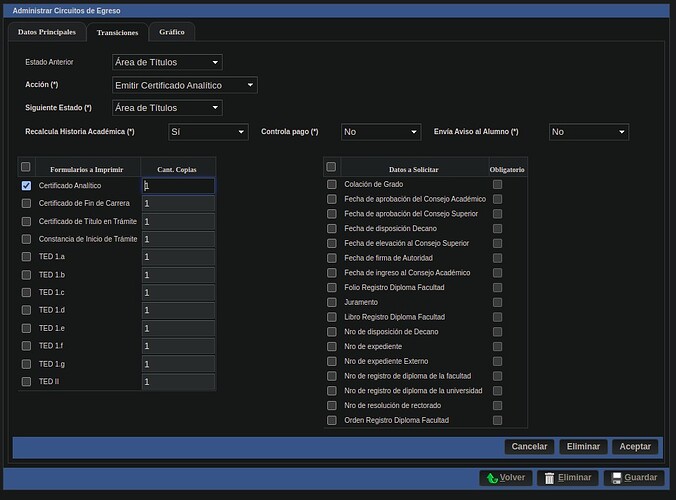Expand Recalcula Historia Académica dropdown
This screenshot has width=676, height=500.
(x=208, y=132)
